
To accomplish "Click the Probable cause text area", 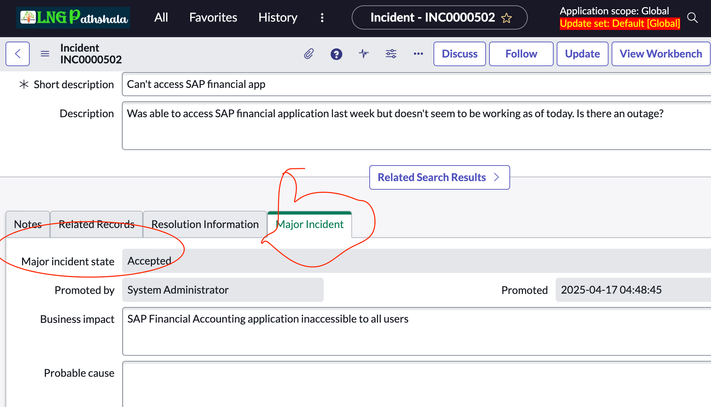I will pos(416,384).
